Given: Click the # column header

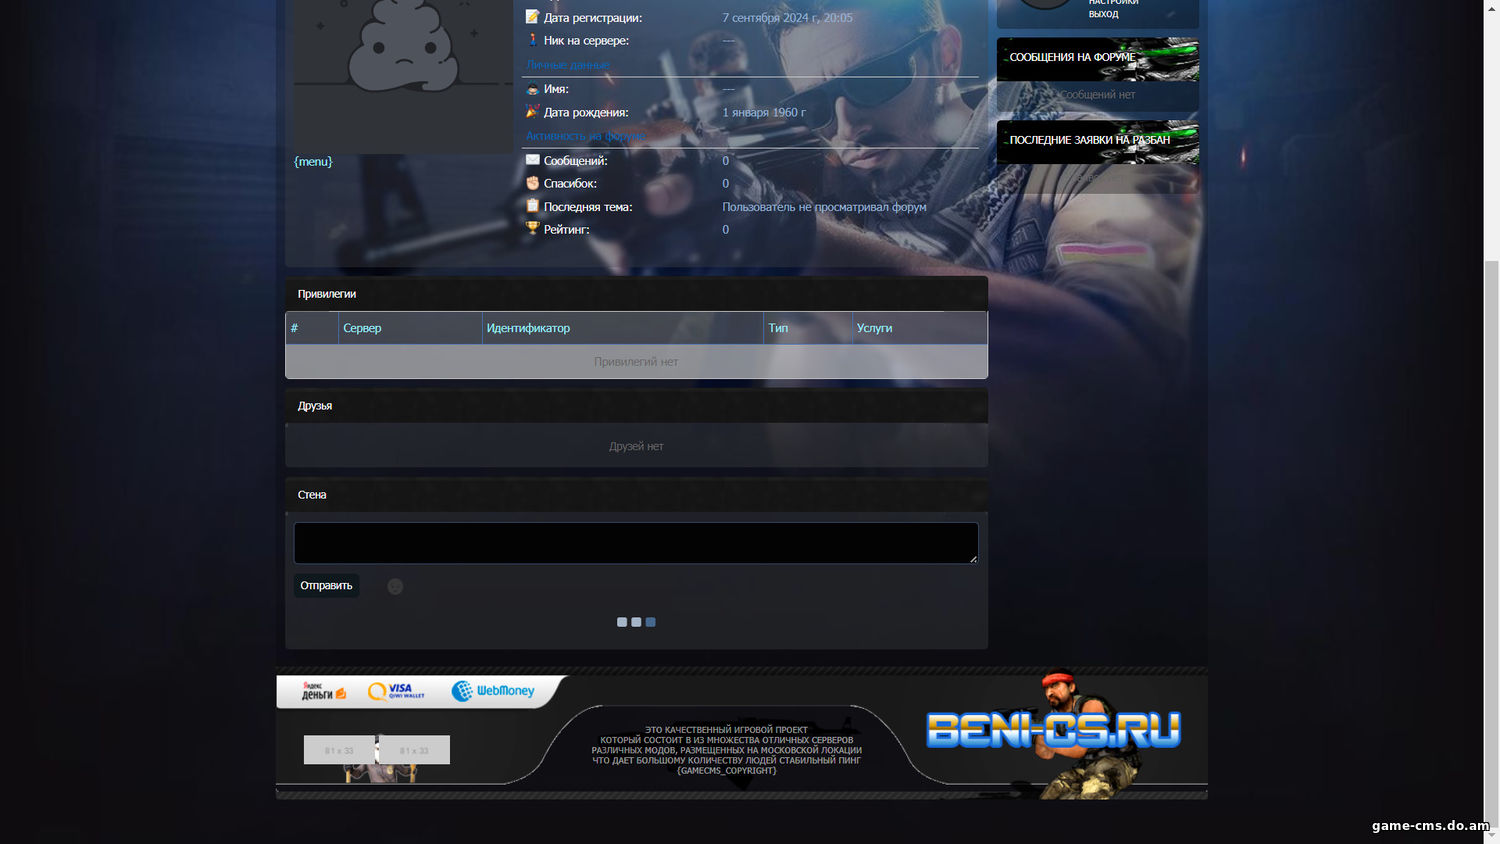Looking at the screenshot, I should click(312, 328).
